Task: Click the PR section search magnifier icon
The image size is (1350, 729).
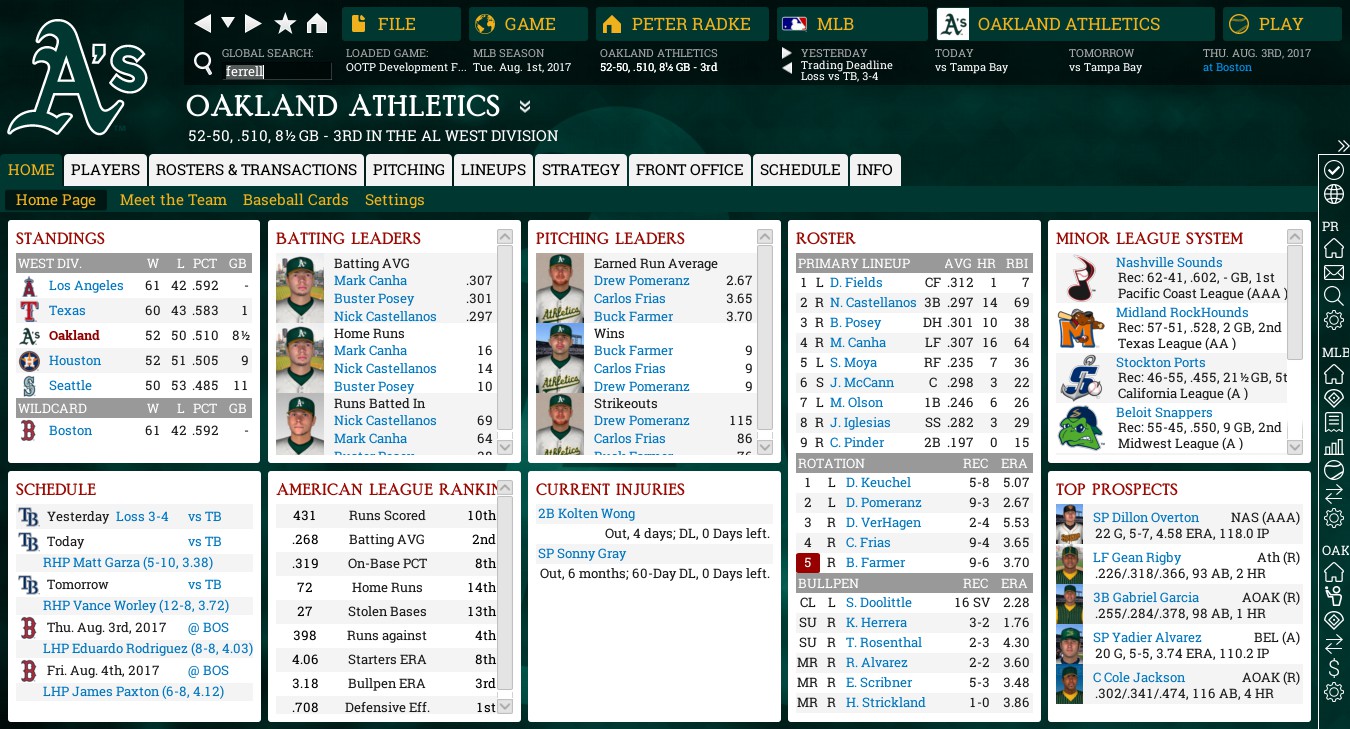Action: 1333,296
